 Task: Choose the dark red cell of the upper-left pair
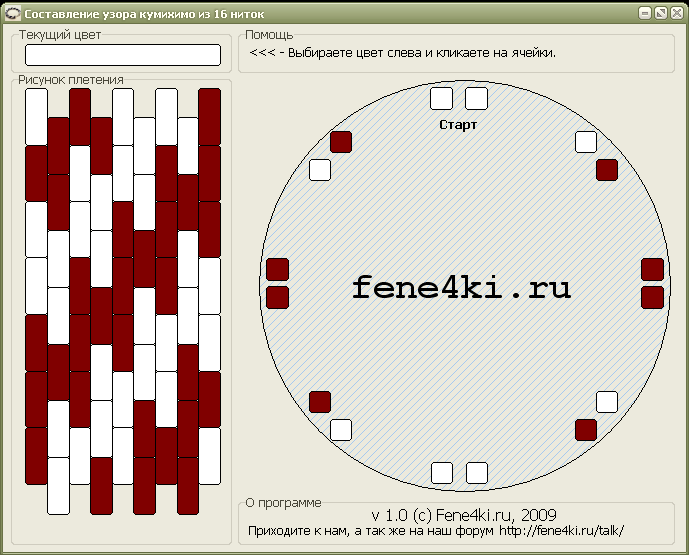coord(341,142)
